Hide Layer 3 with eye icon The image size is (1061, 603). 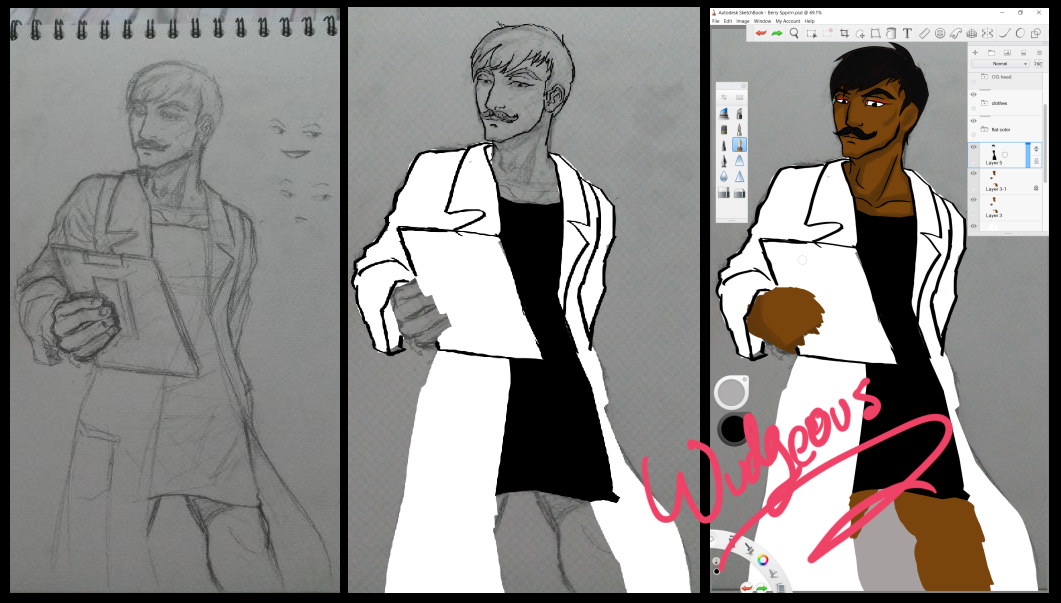(974, 200)
